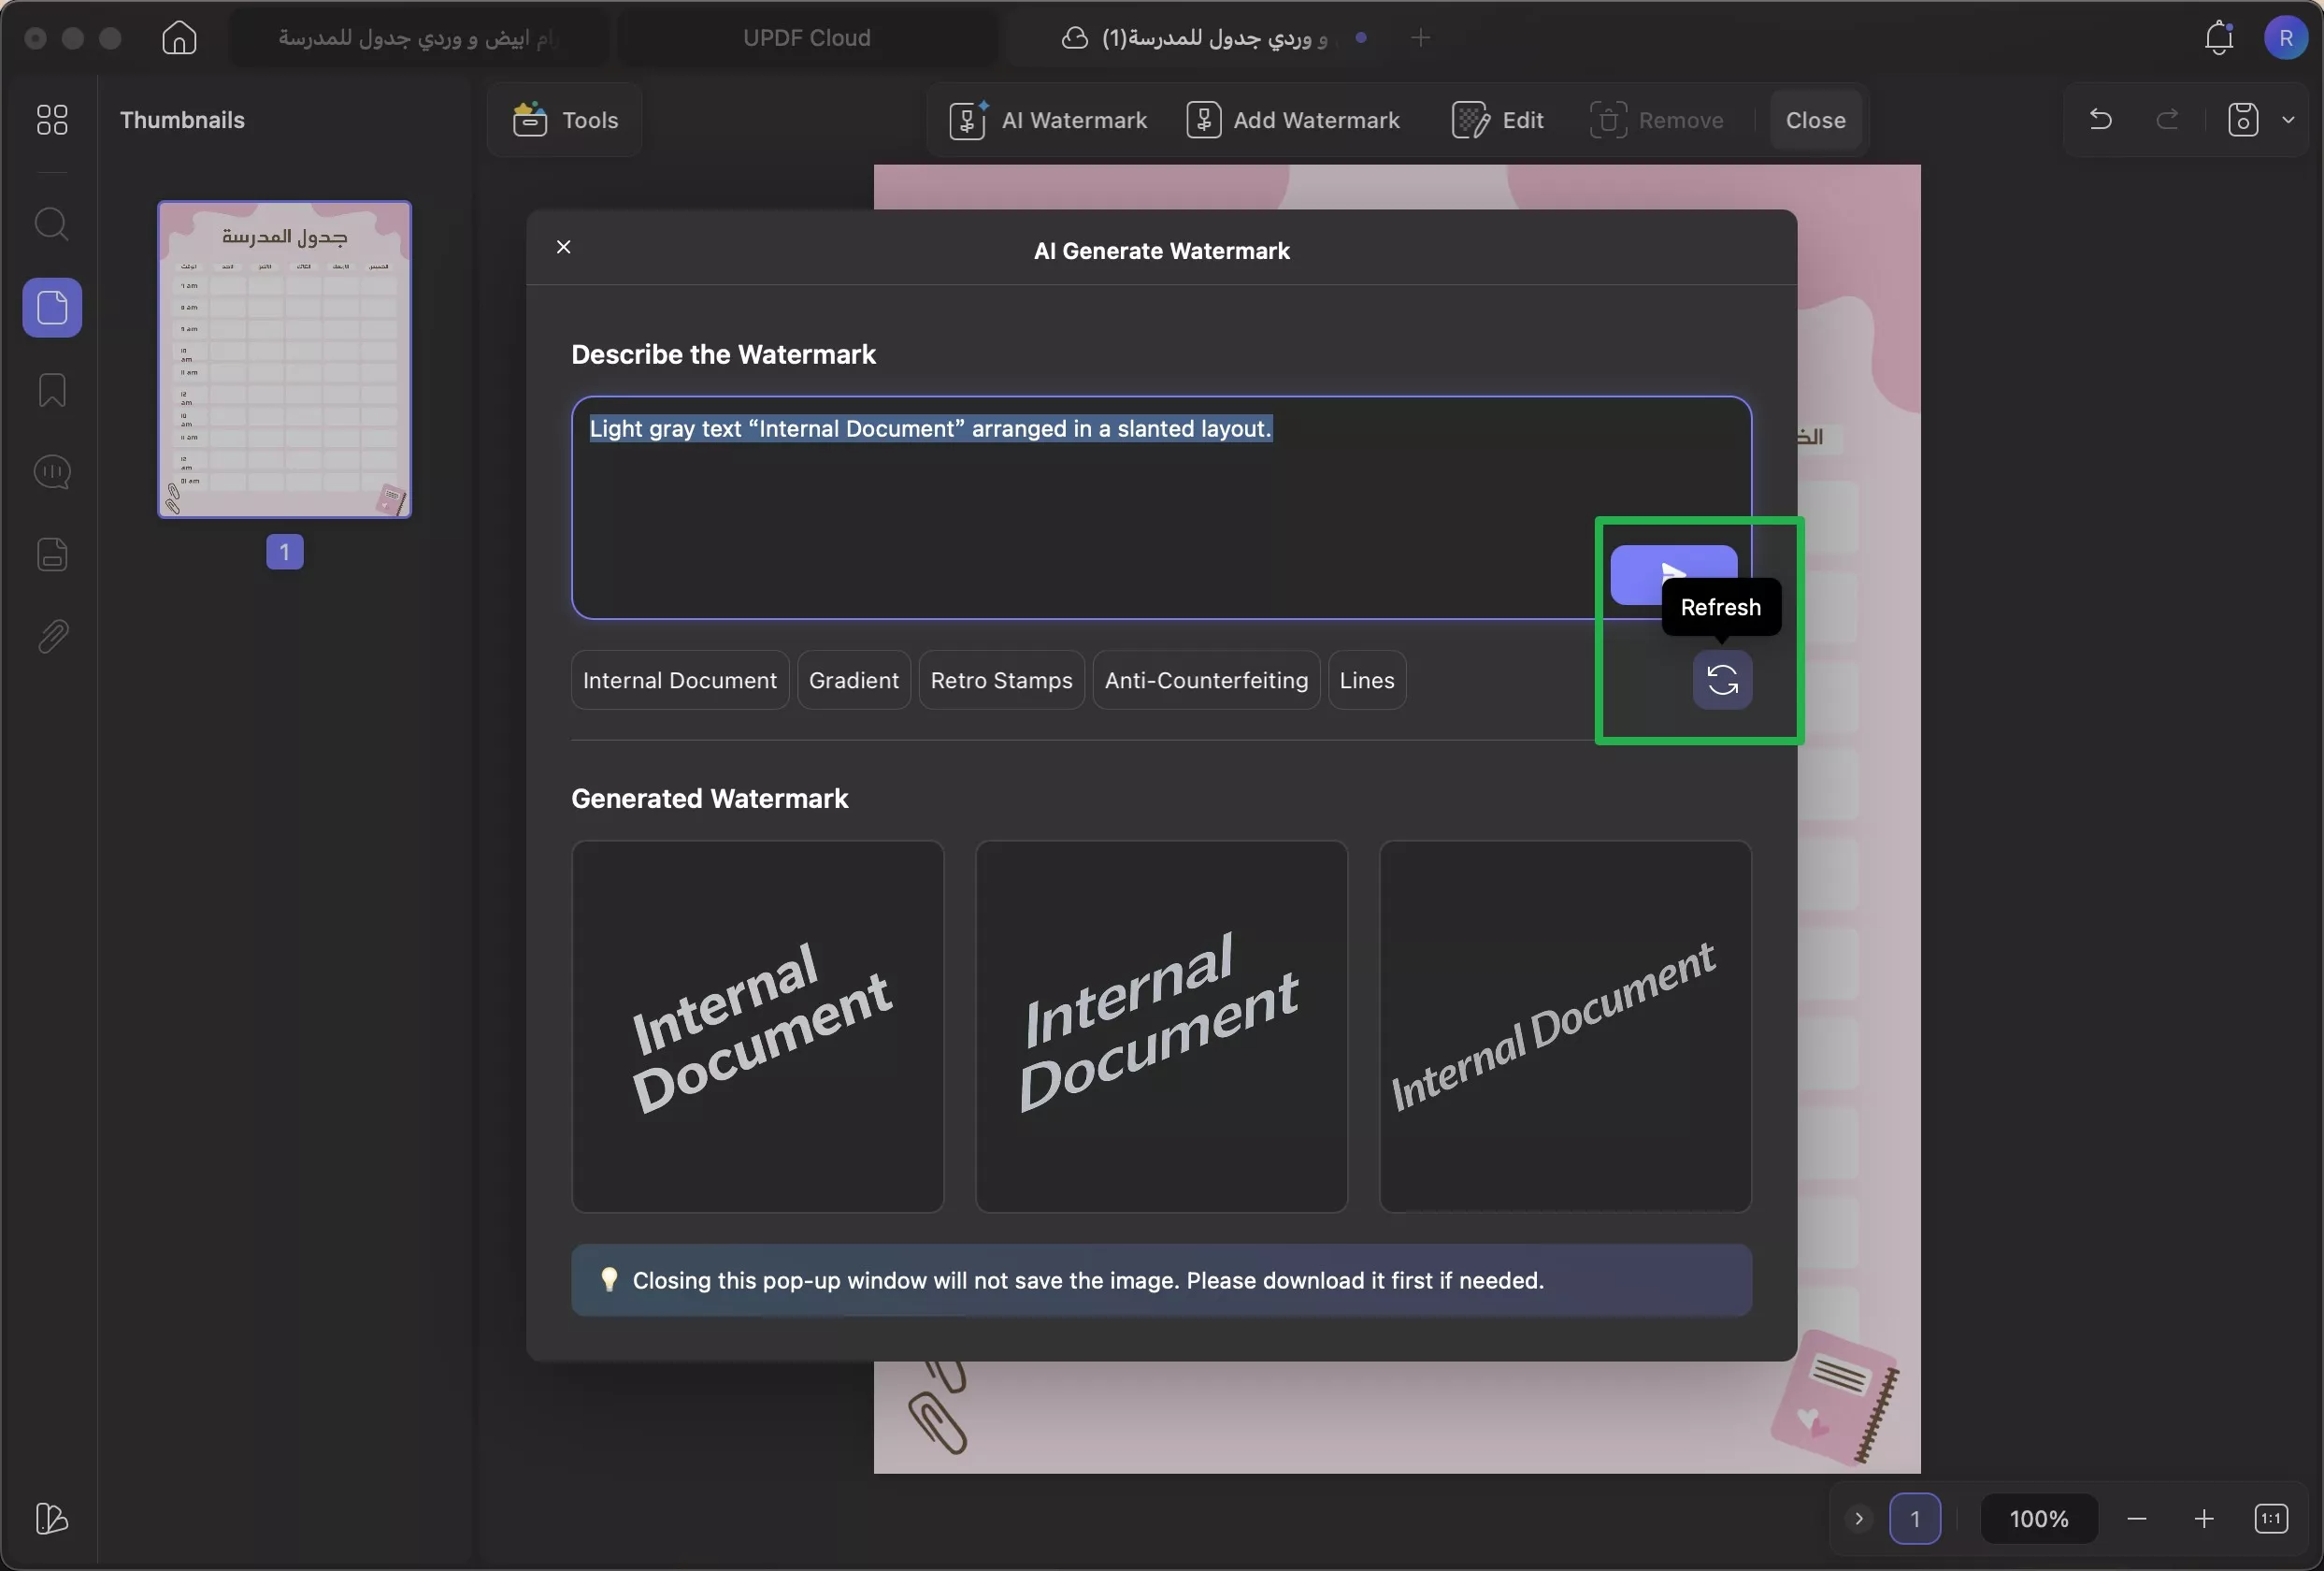Click the zoom out minus control
Viewport: 2324px width, 1571px height.
(x=2138, y=1518)
